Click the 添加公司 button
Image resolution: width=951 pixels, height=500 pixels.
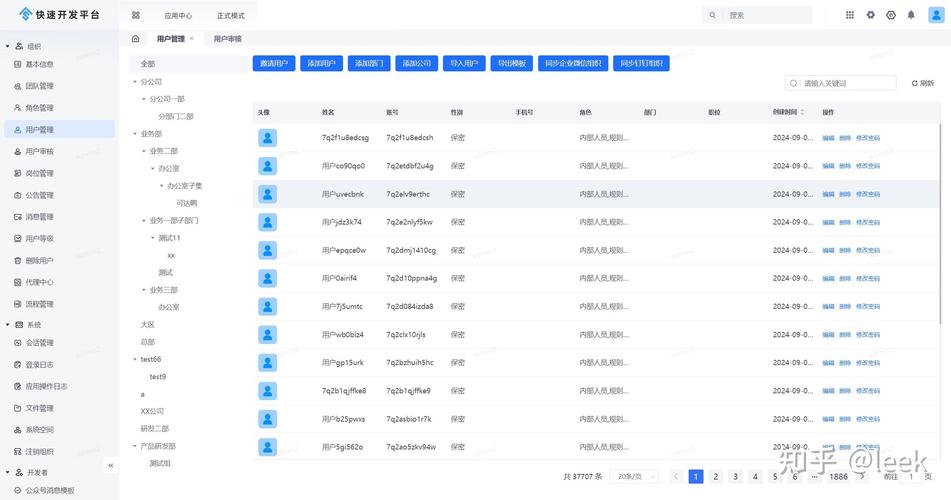click(x=417, y=63)
